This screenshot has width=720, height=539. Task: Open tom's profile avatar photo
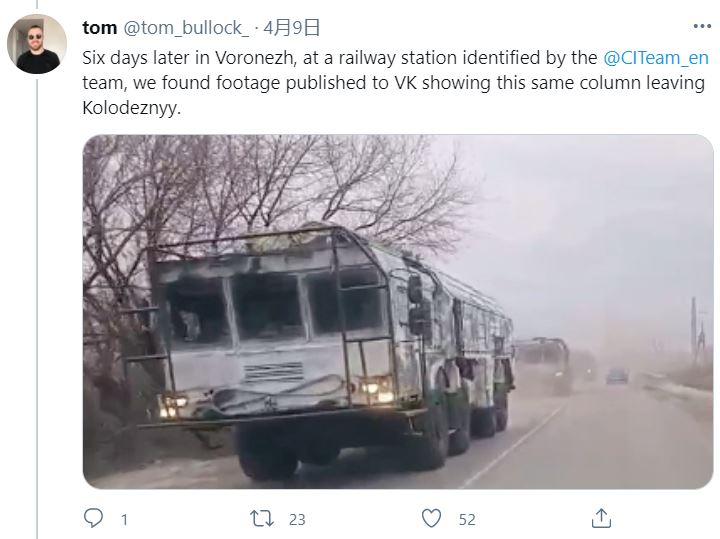coord(37,44)
